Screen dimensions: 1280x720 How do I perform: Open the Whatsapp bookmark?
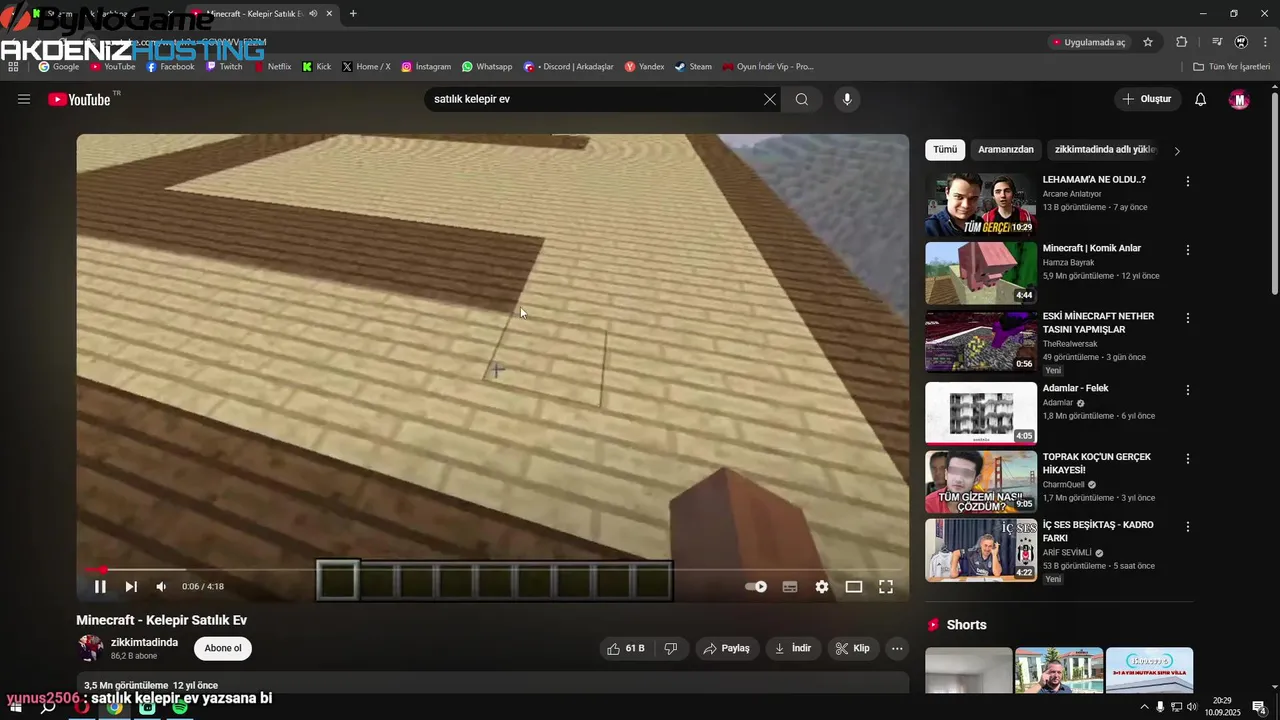(x=487, y=67)
